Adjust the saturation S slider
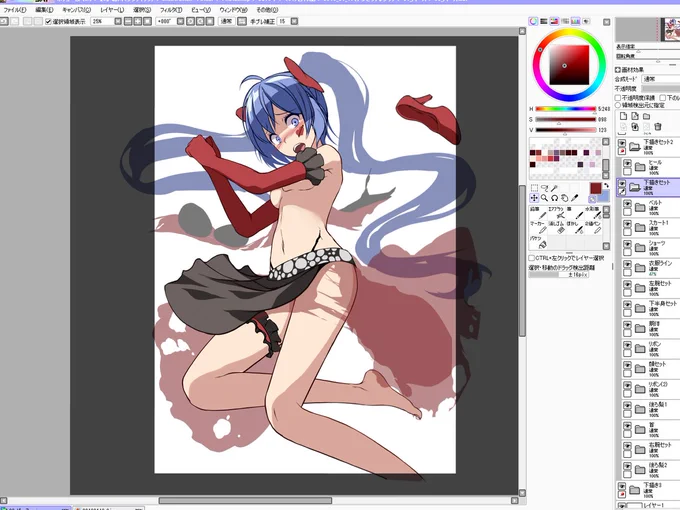Screen dimensions: 680x510 click(x=566, y=119)
